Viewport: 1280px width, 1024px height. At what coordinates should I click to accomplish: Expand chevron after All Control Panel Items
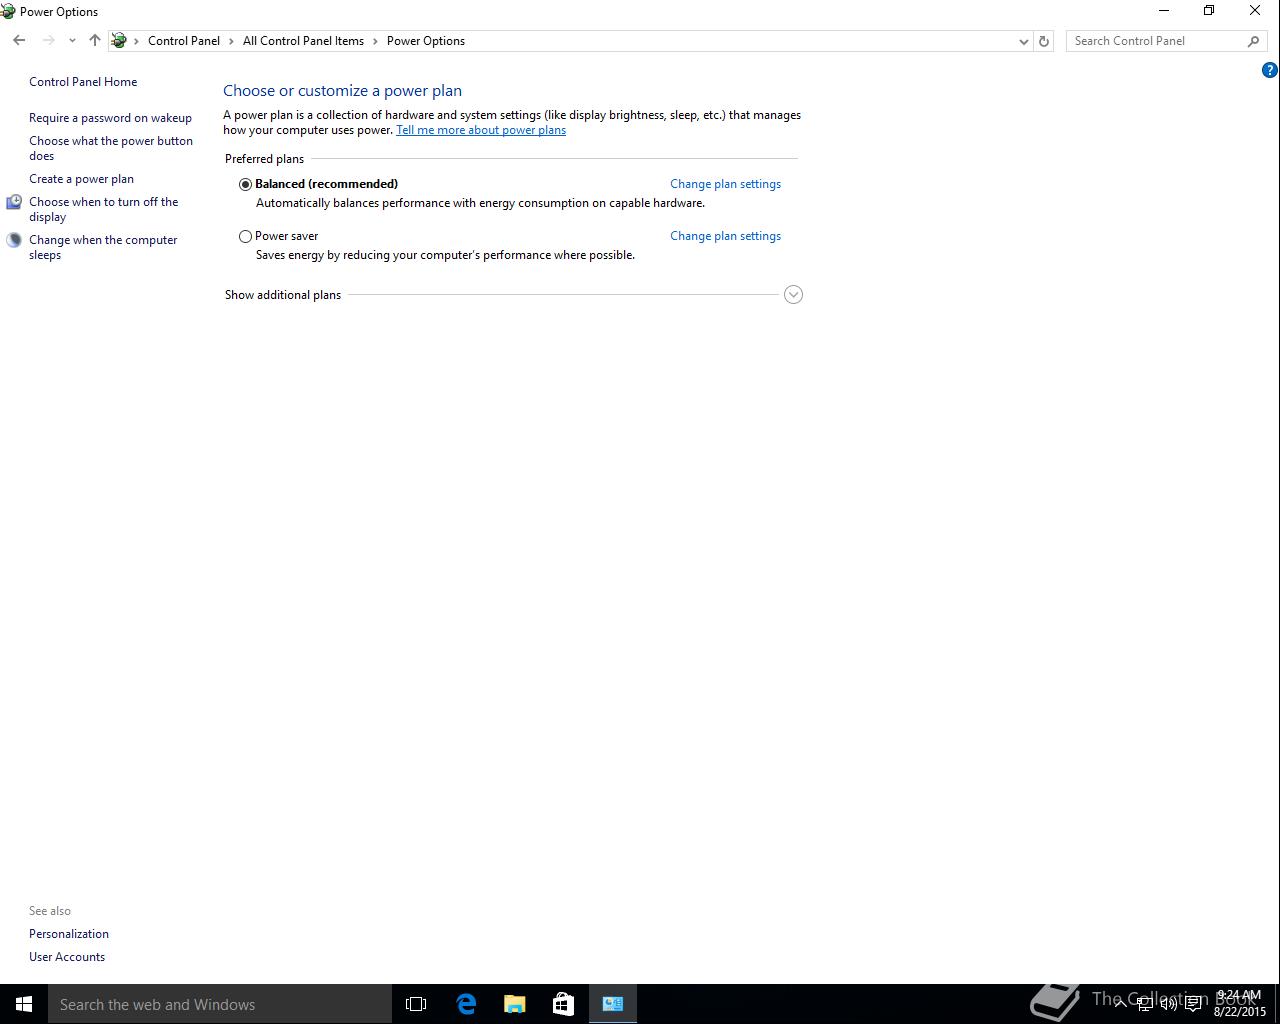click(376, 41)
